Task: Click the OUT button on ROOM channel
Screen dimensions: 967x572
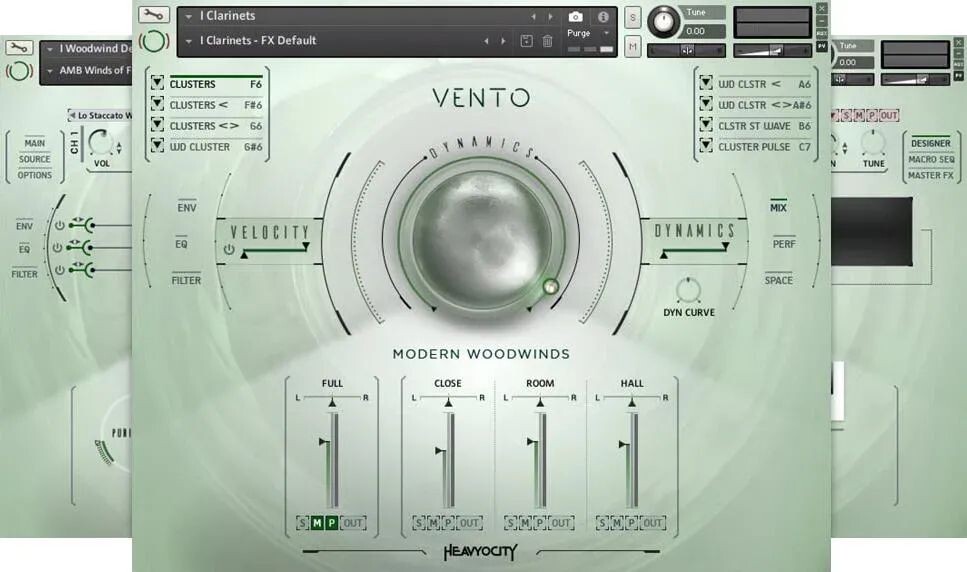Action: [x=561, y=523]
